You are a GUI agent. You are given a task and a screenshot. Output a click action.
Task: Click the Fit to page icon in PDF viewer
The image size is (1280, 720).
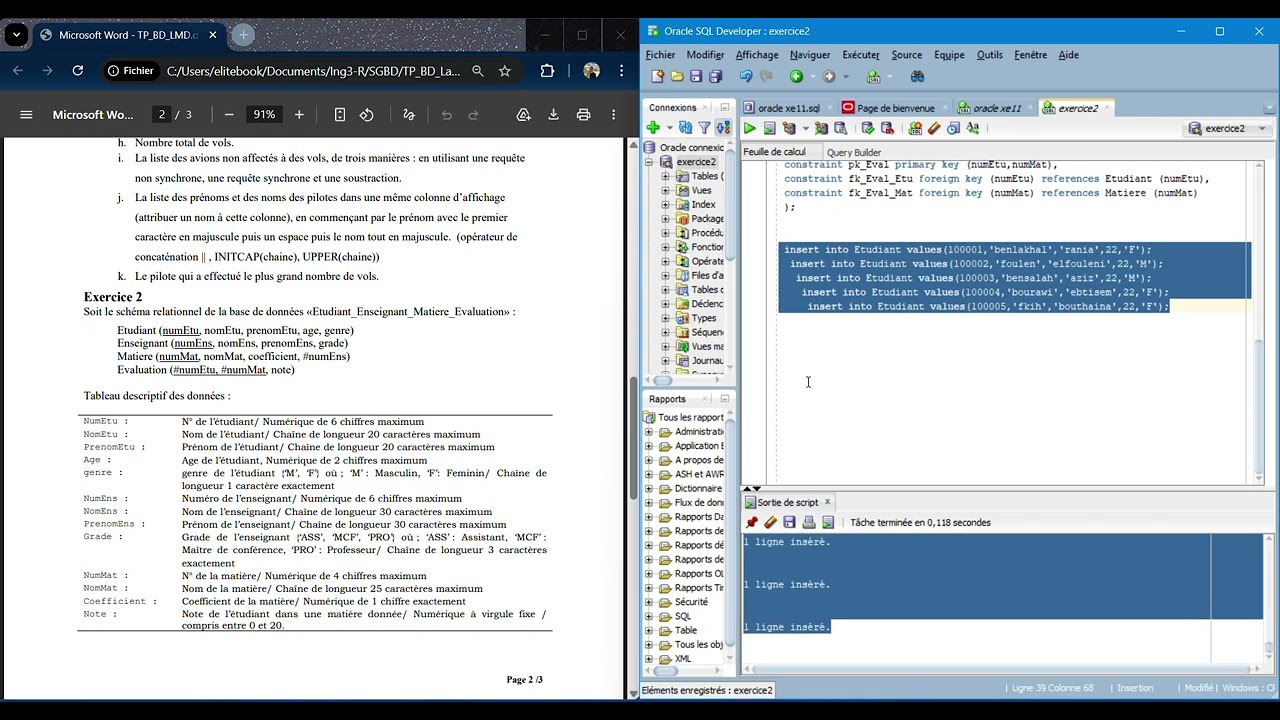click(x=340, y=115)
